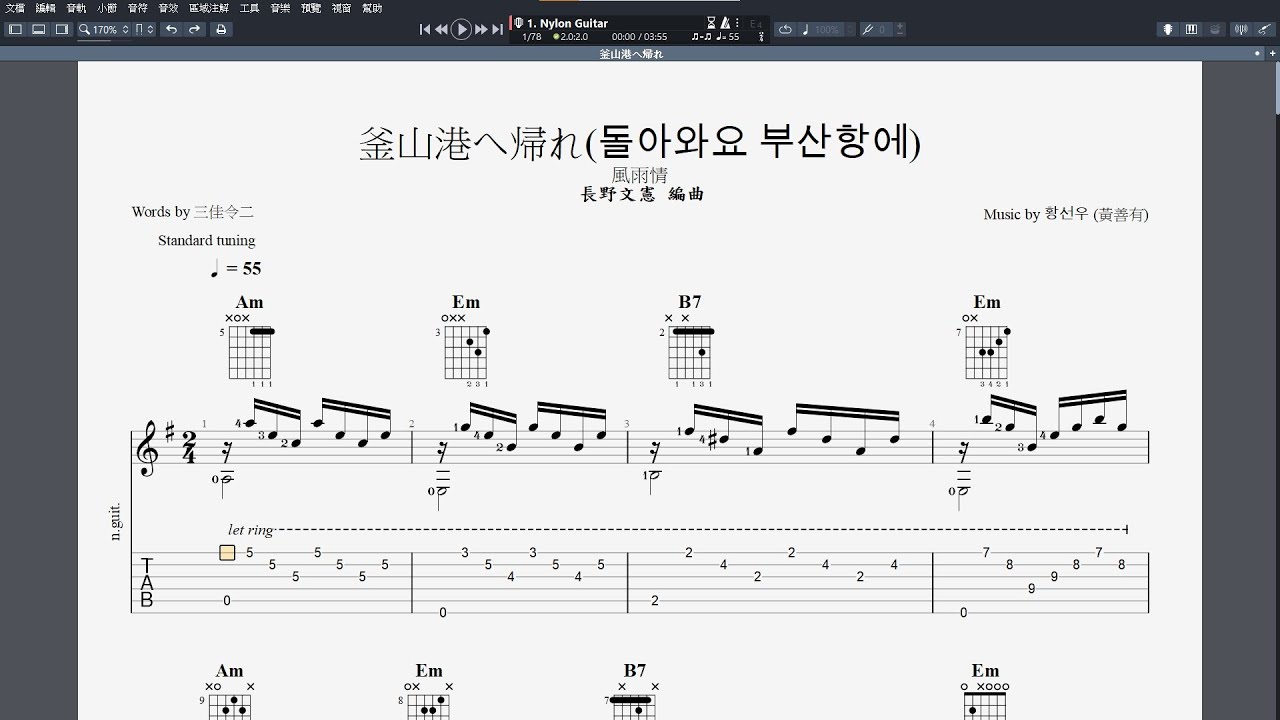The height and width of the screenshot is (720, 1280).
Task: Click the tempo 55 display
Action: pos(728,37)
